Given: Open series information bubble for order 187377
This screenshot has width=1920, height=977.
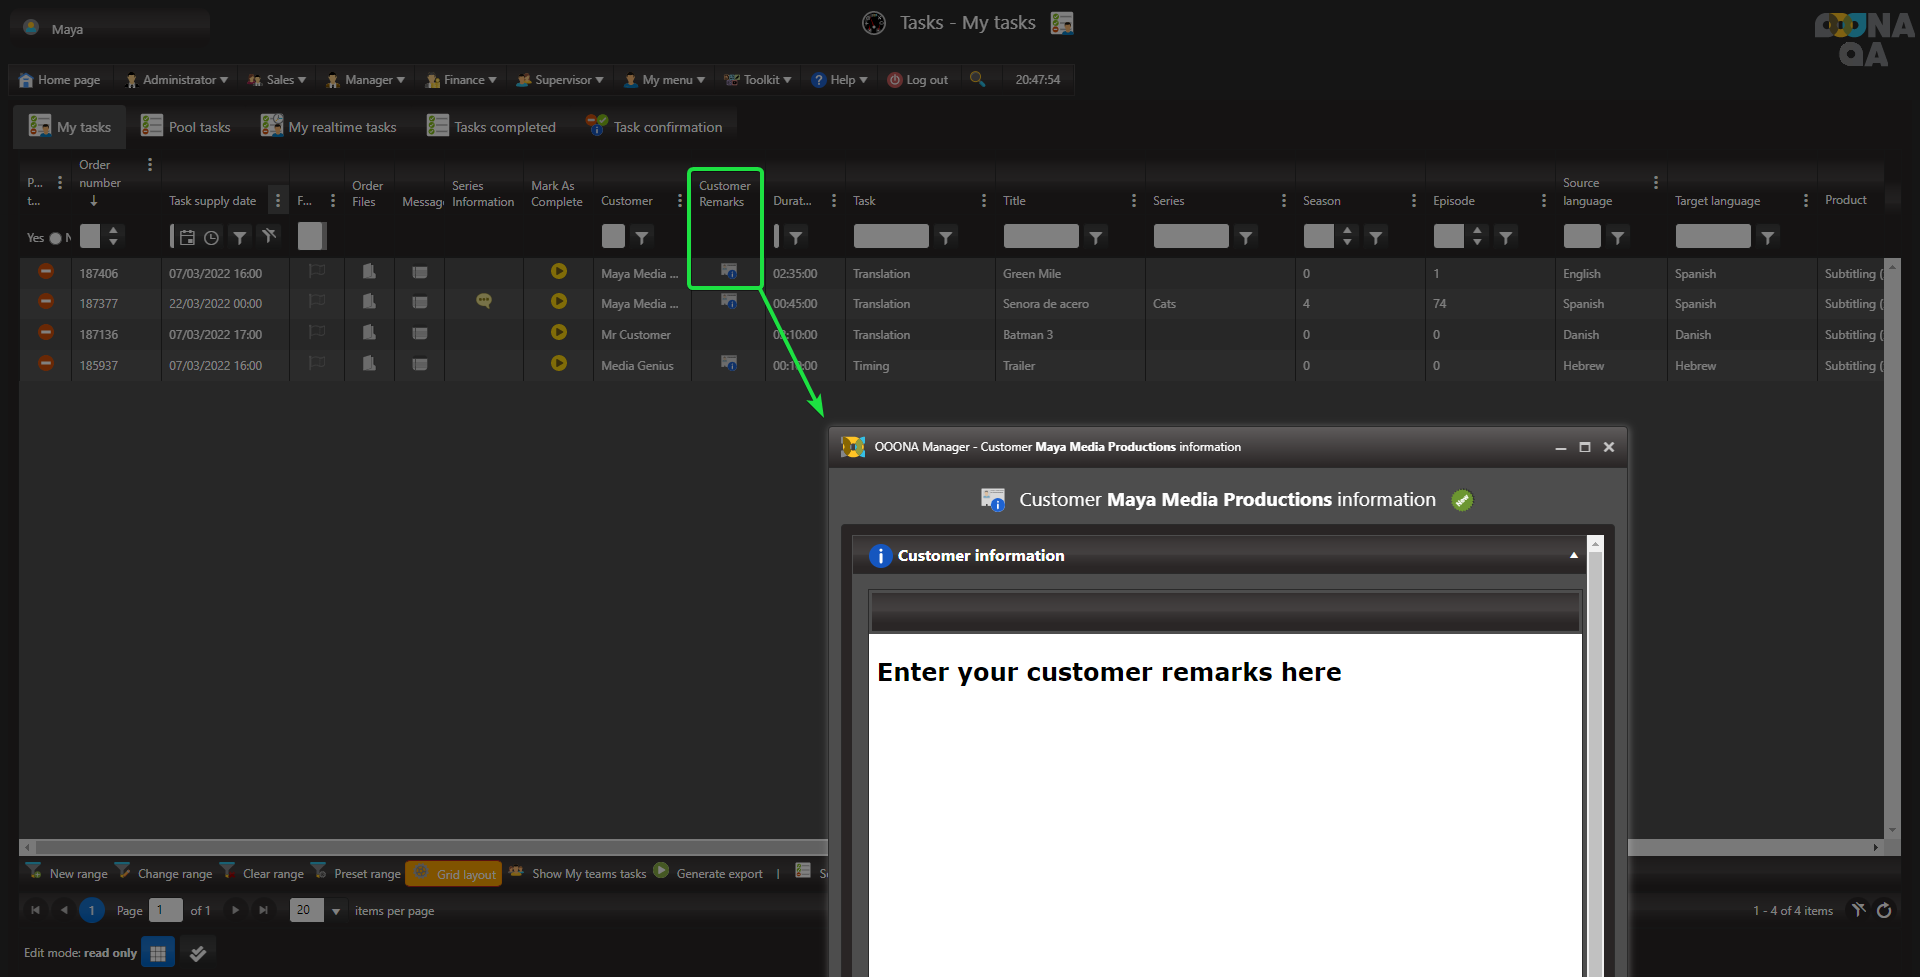Looking at the screenshot, I should 483,301.
